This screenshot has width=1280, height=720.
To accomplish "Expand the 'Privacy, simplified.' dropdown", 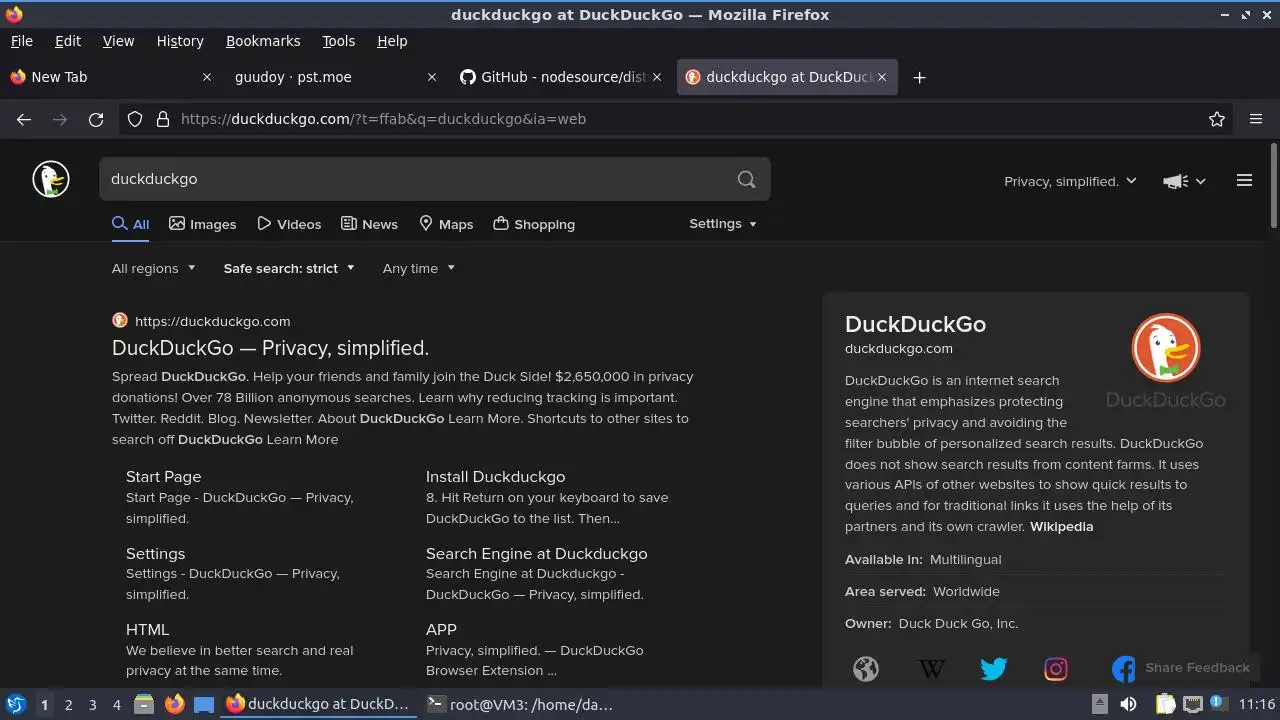I will [x=1070, y=181].
